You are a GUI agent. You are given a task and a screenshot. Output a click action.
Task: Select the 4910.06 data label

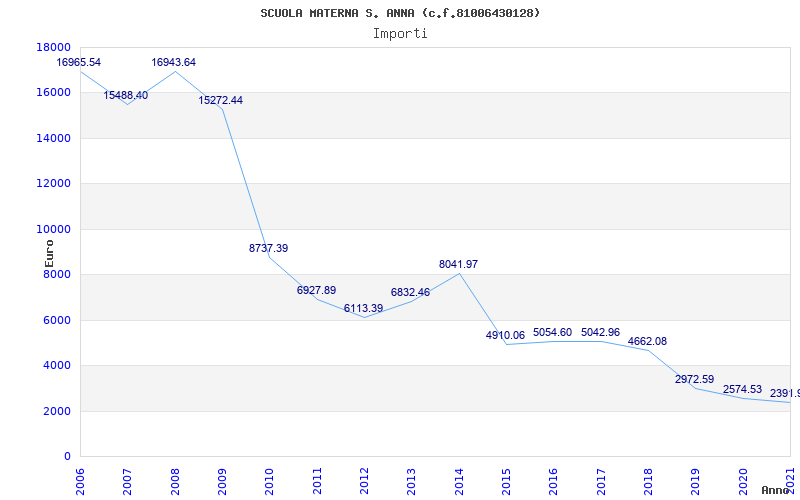tap(505, 335)
